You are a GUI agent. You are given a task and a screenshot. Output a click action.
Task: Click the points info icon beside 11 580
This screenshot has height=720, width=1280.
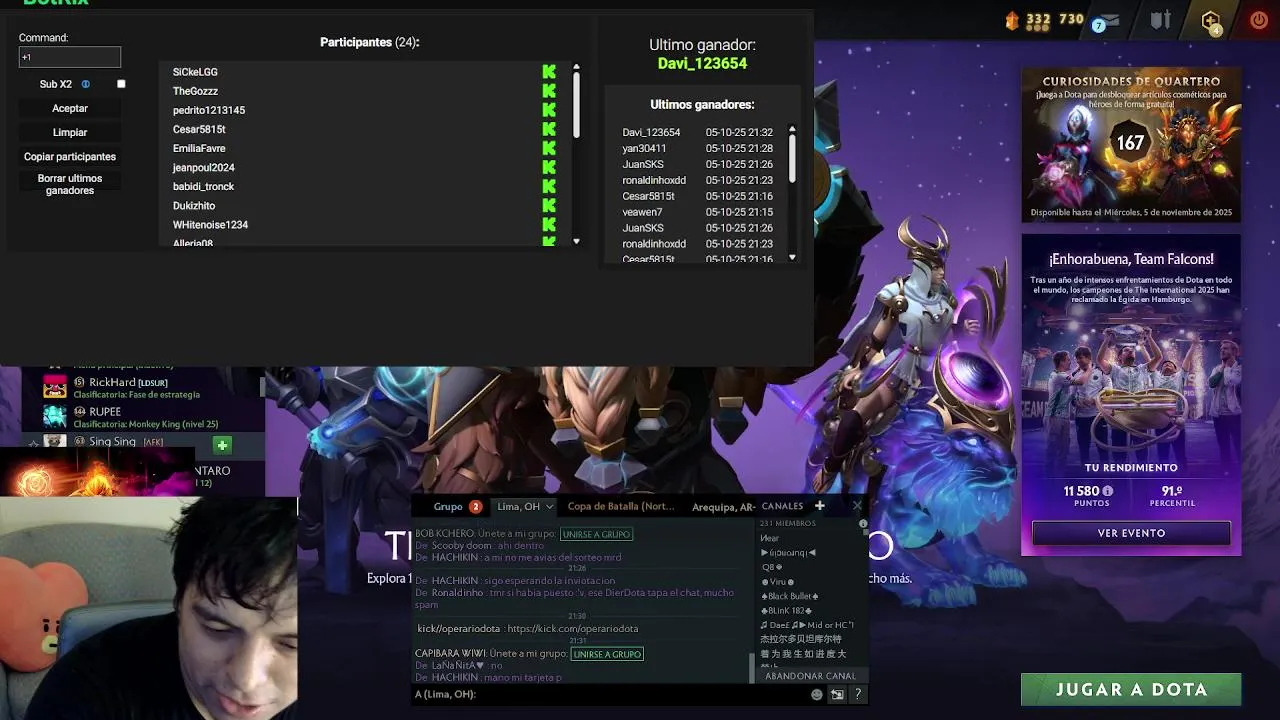pyautogui.click(x=1108, y=491)
